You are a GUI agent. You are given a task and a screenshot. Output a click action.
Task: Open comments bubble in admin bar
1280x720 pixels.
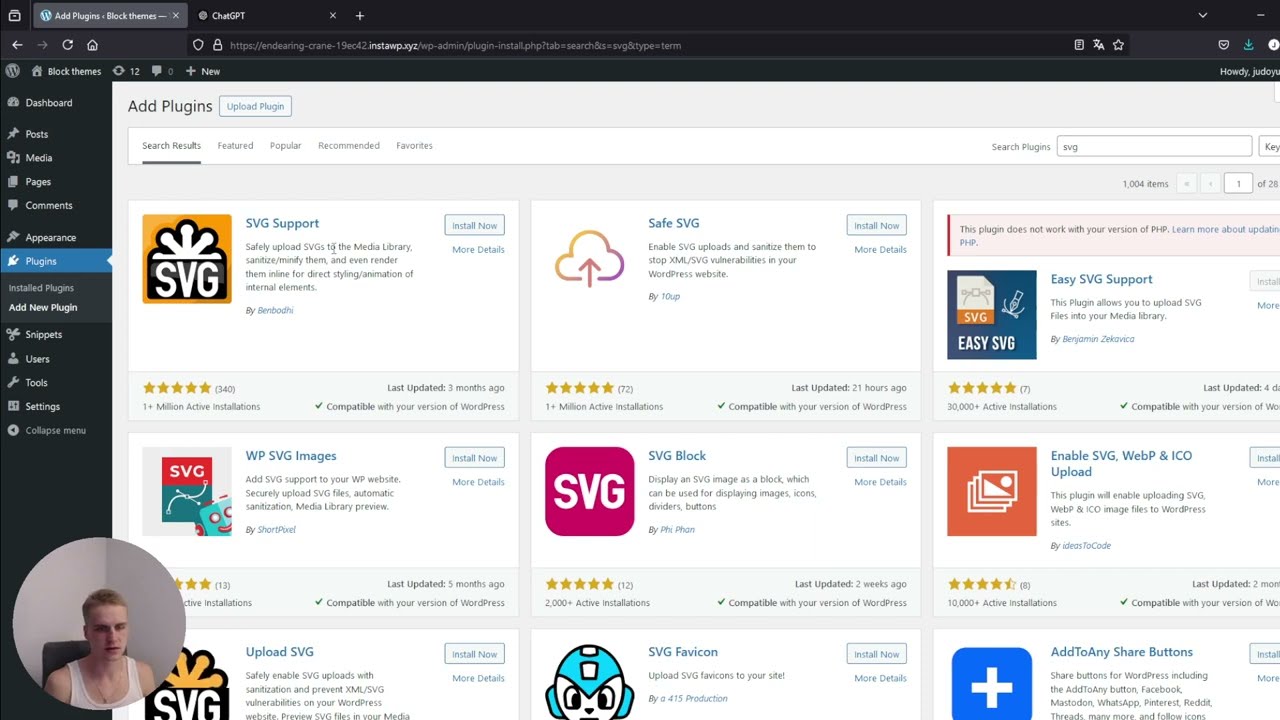162,71
